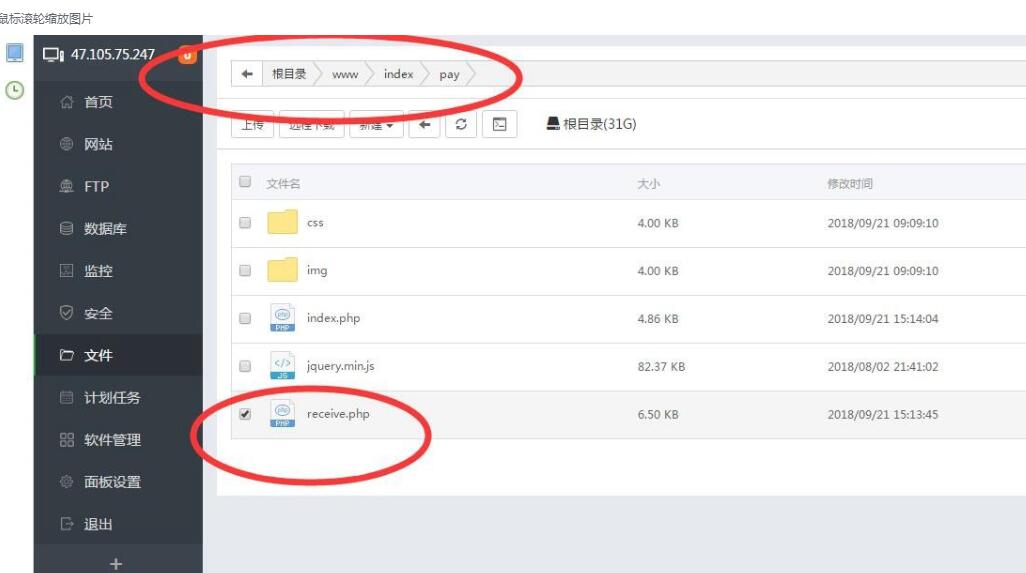Click the jquery.min.js file icon

click(x=283, y=367)
